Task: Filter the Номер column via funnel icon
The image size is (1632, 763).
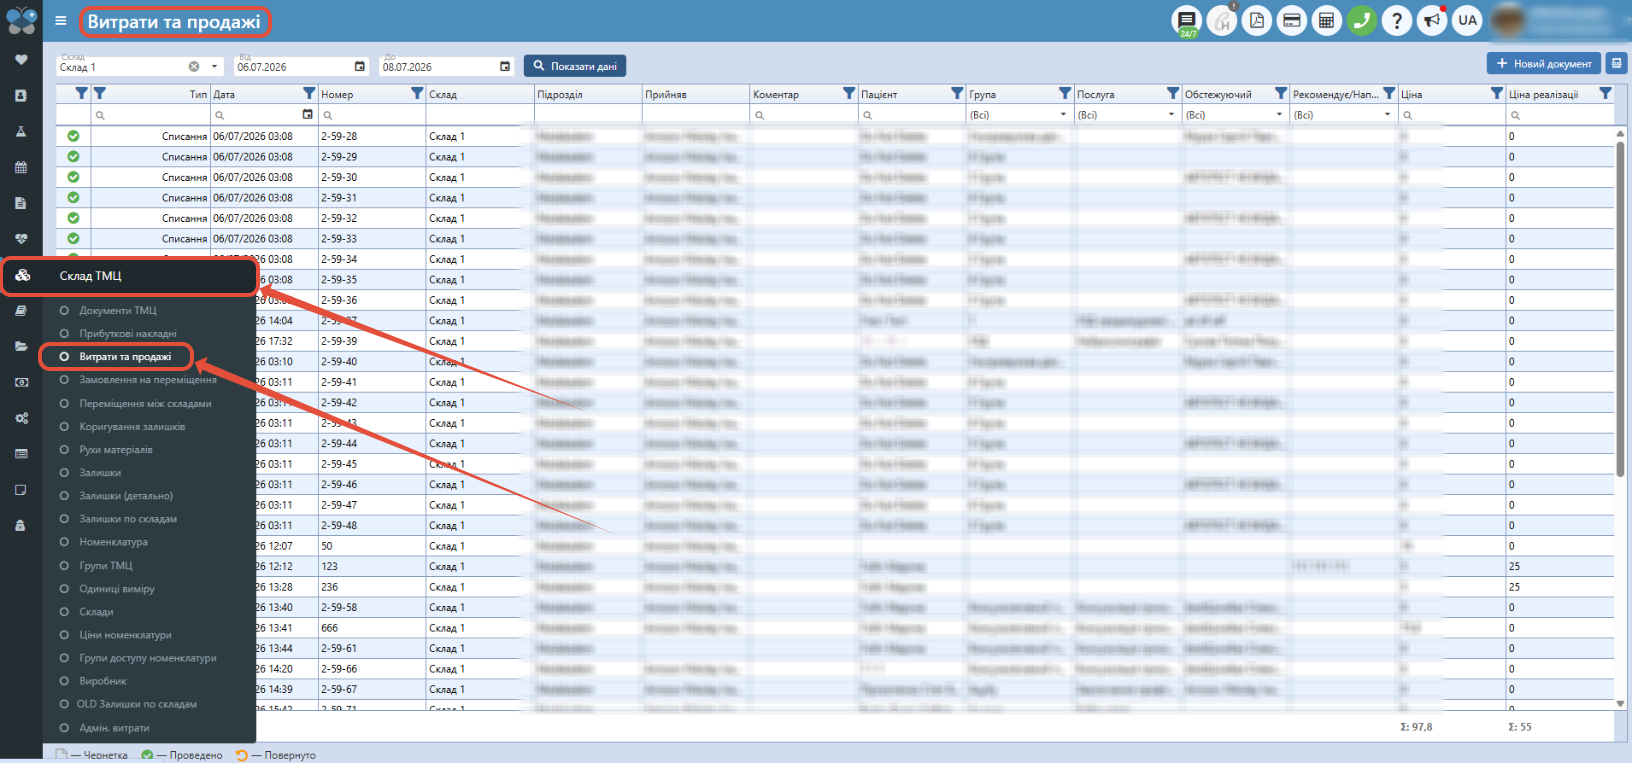Action: point(417,93)
